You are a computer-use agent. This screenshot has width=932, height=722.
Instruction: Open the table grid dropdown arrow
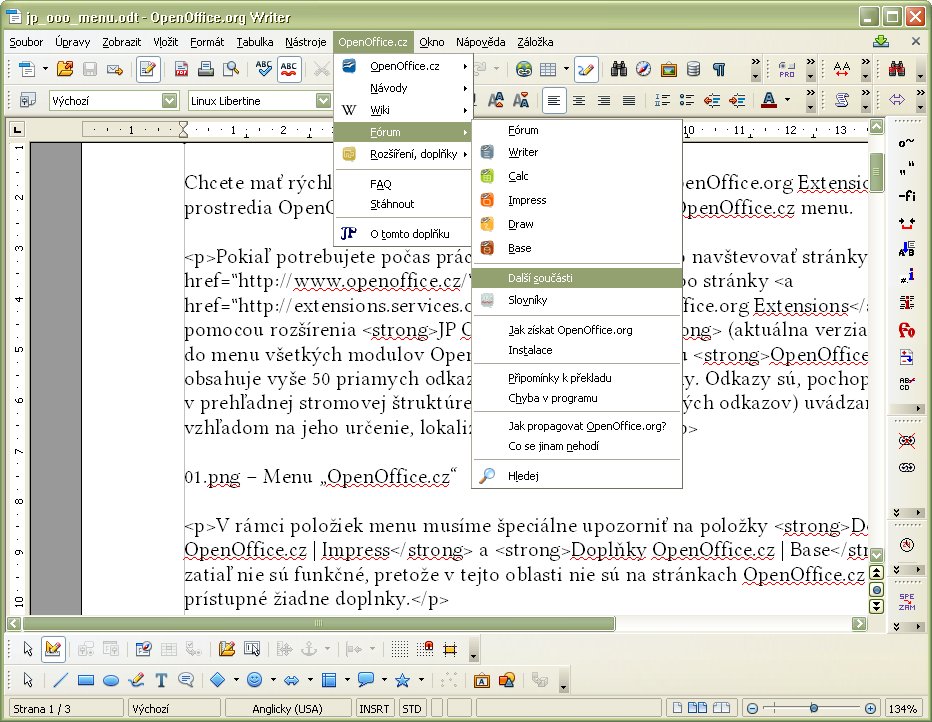(566, 70)
